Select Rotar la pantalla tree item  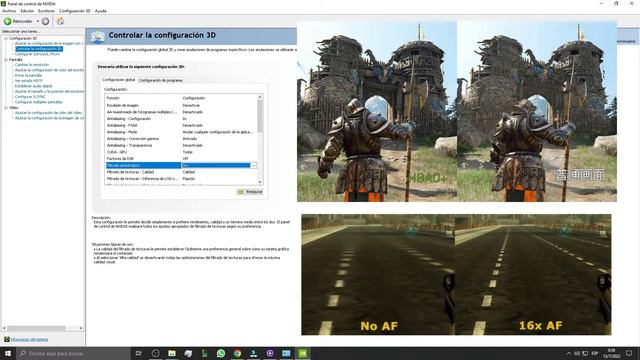coord(28,76)
